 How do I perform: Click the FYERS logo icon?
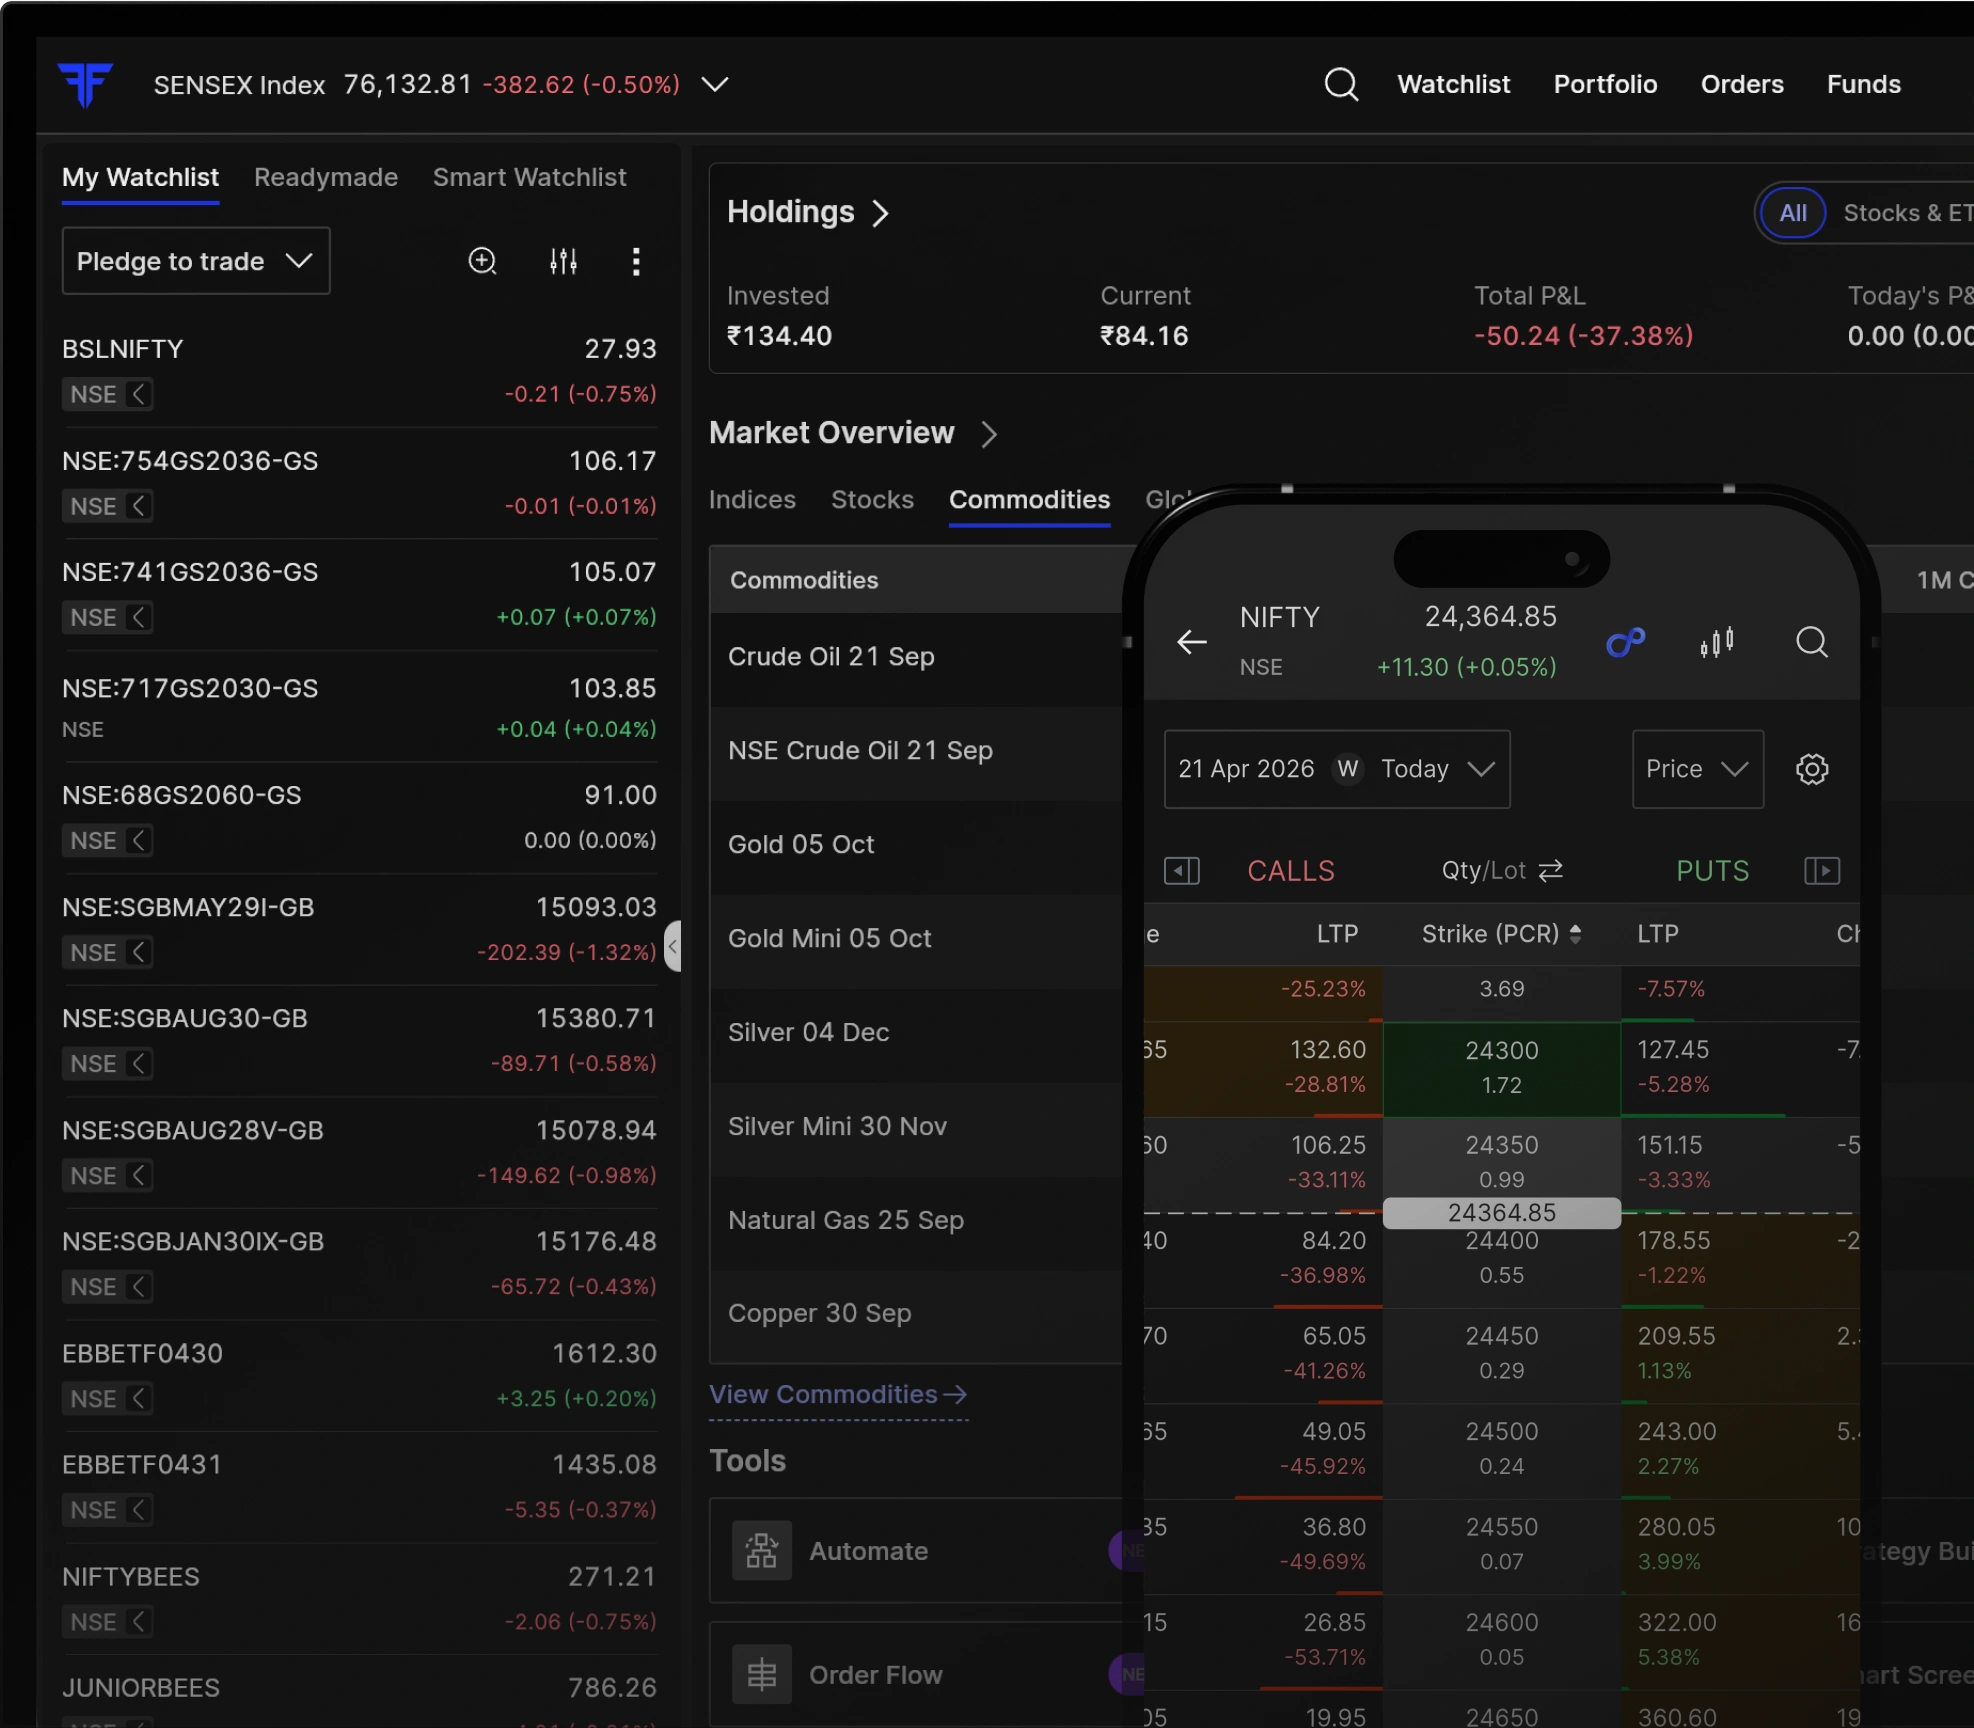[x=85, y=84]
